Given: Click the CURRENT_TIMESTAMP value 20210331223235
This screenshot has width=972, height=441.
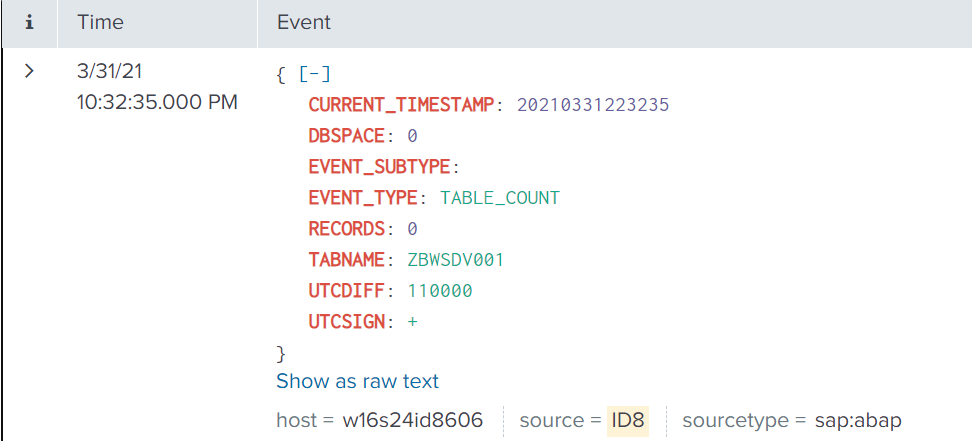Looking at the screenshot, I should 593,105.
